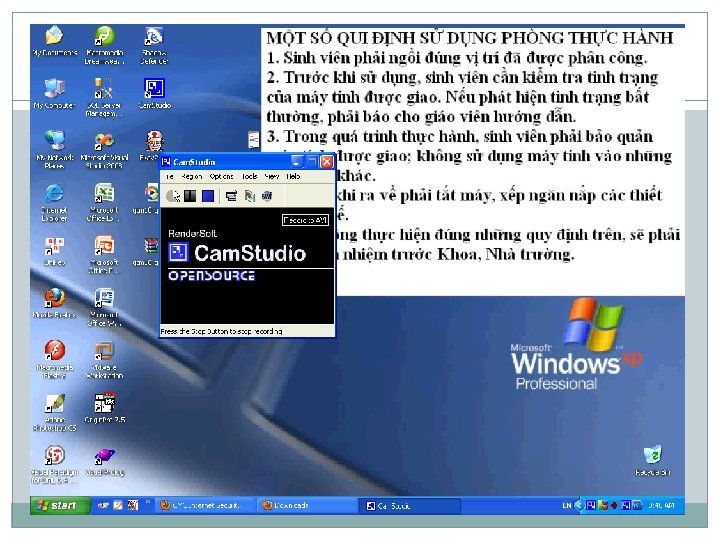The image size is (720, 540).
Task: Expand hidden system tray icons arrow
Action: click(x=579, y=506)
